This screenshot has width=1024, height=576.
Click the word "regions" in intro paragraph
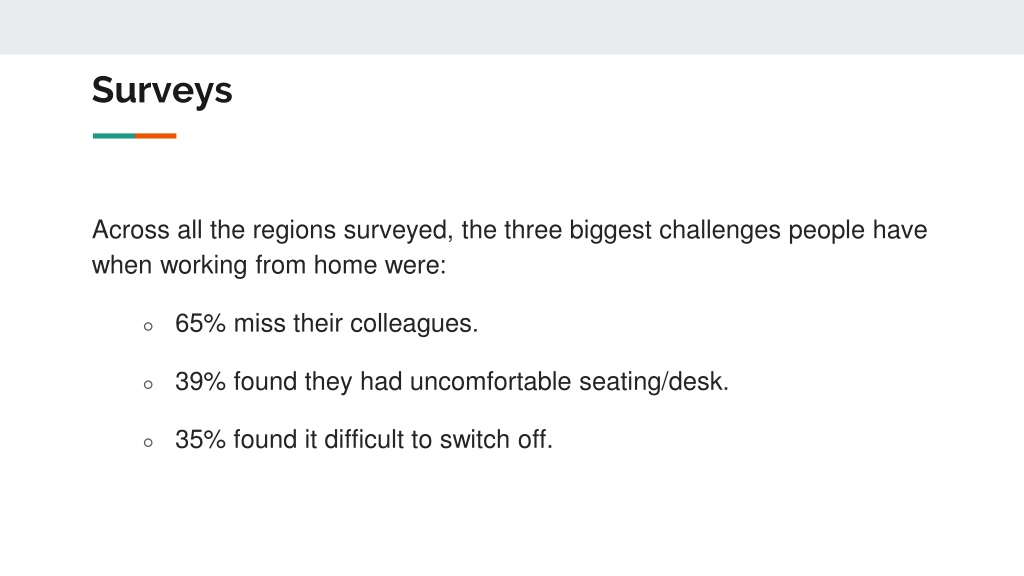294,231
